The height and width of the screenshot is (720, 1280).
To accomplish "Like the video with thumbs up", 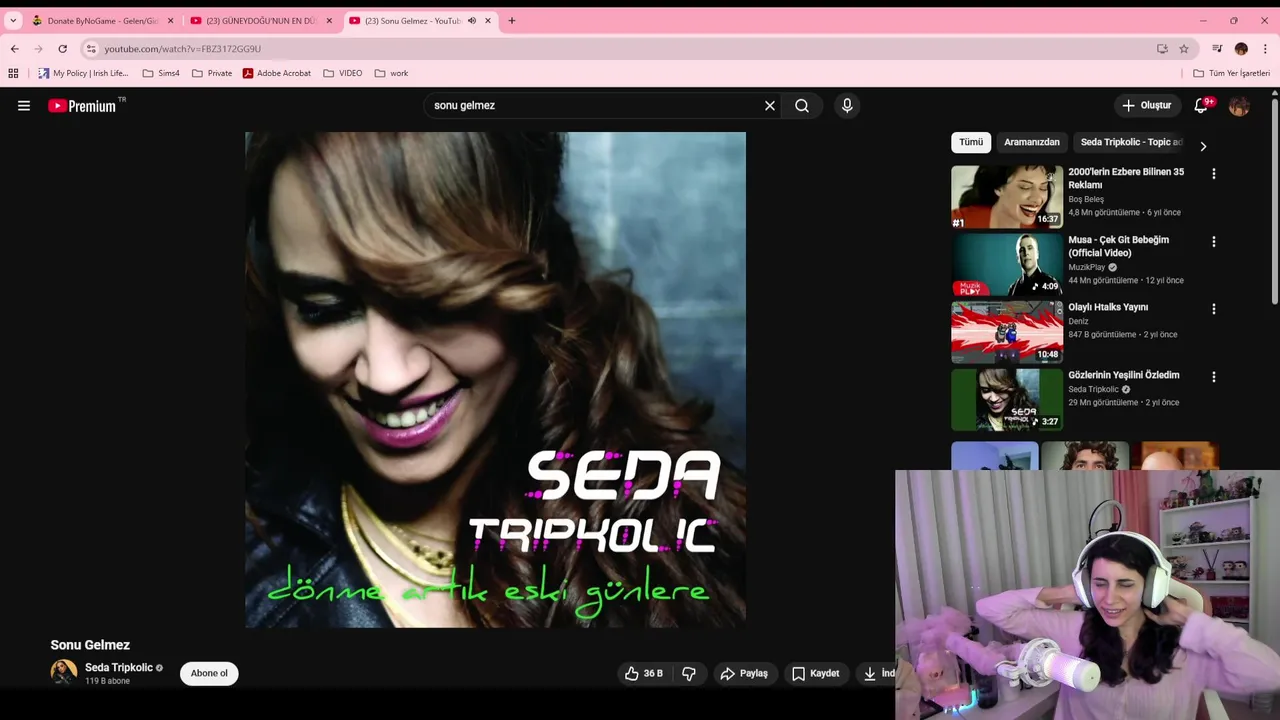I will [644, 673].
